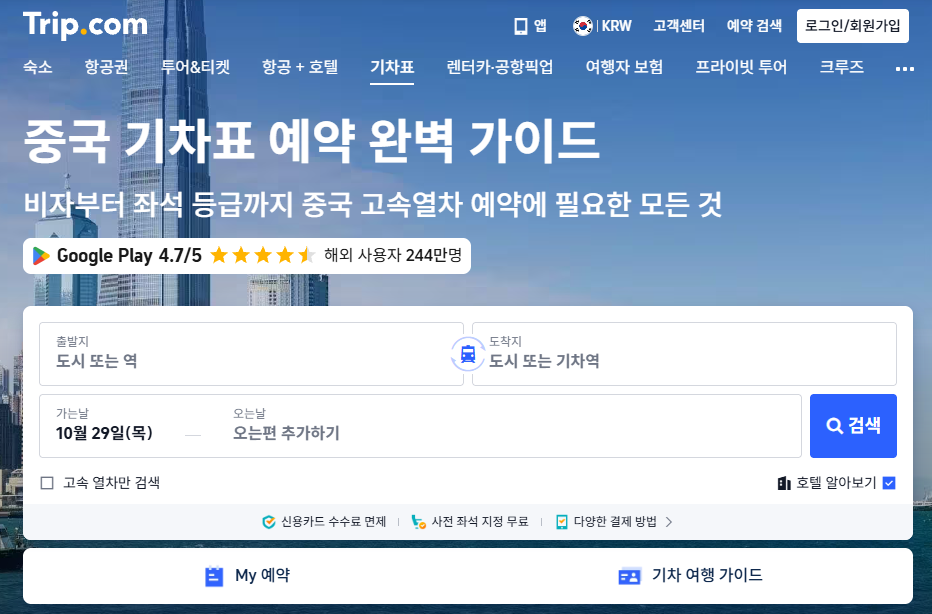Click the Korean flag currency icon
Viewport: 932px width, 614px height.
point(582,26)
